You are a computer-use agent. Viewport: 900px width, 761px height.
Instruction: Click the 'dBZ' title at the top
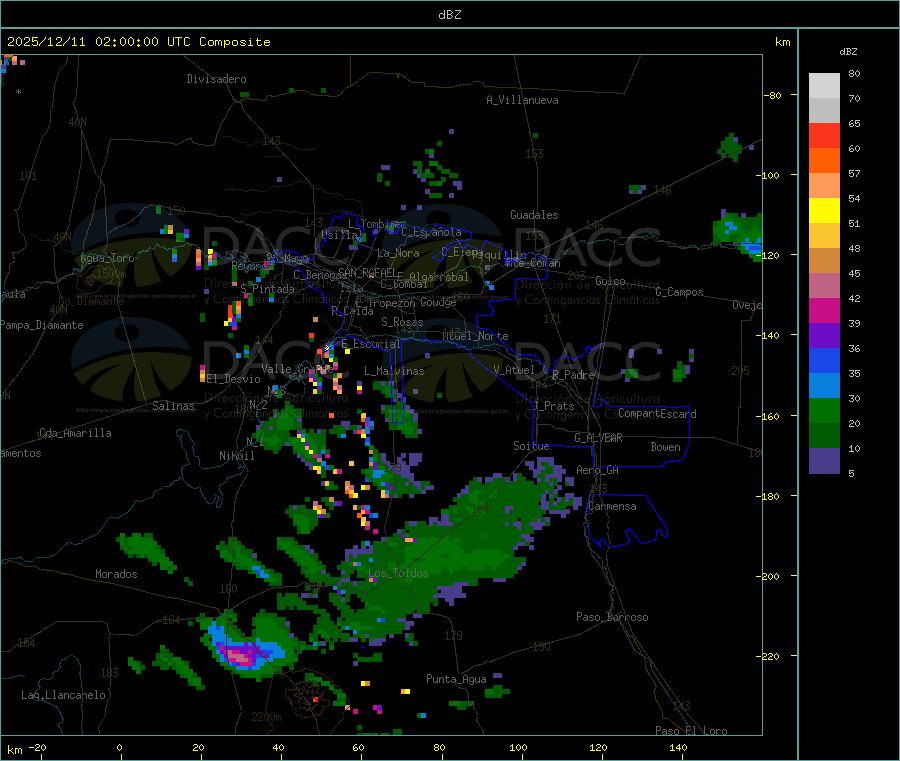[449, 15]
